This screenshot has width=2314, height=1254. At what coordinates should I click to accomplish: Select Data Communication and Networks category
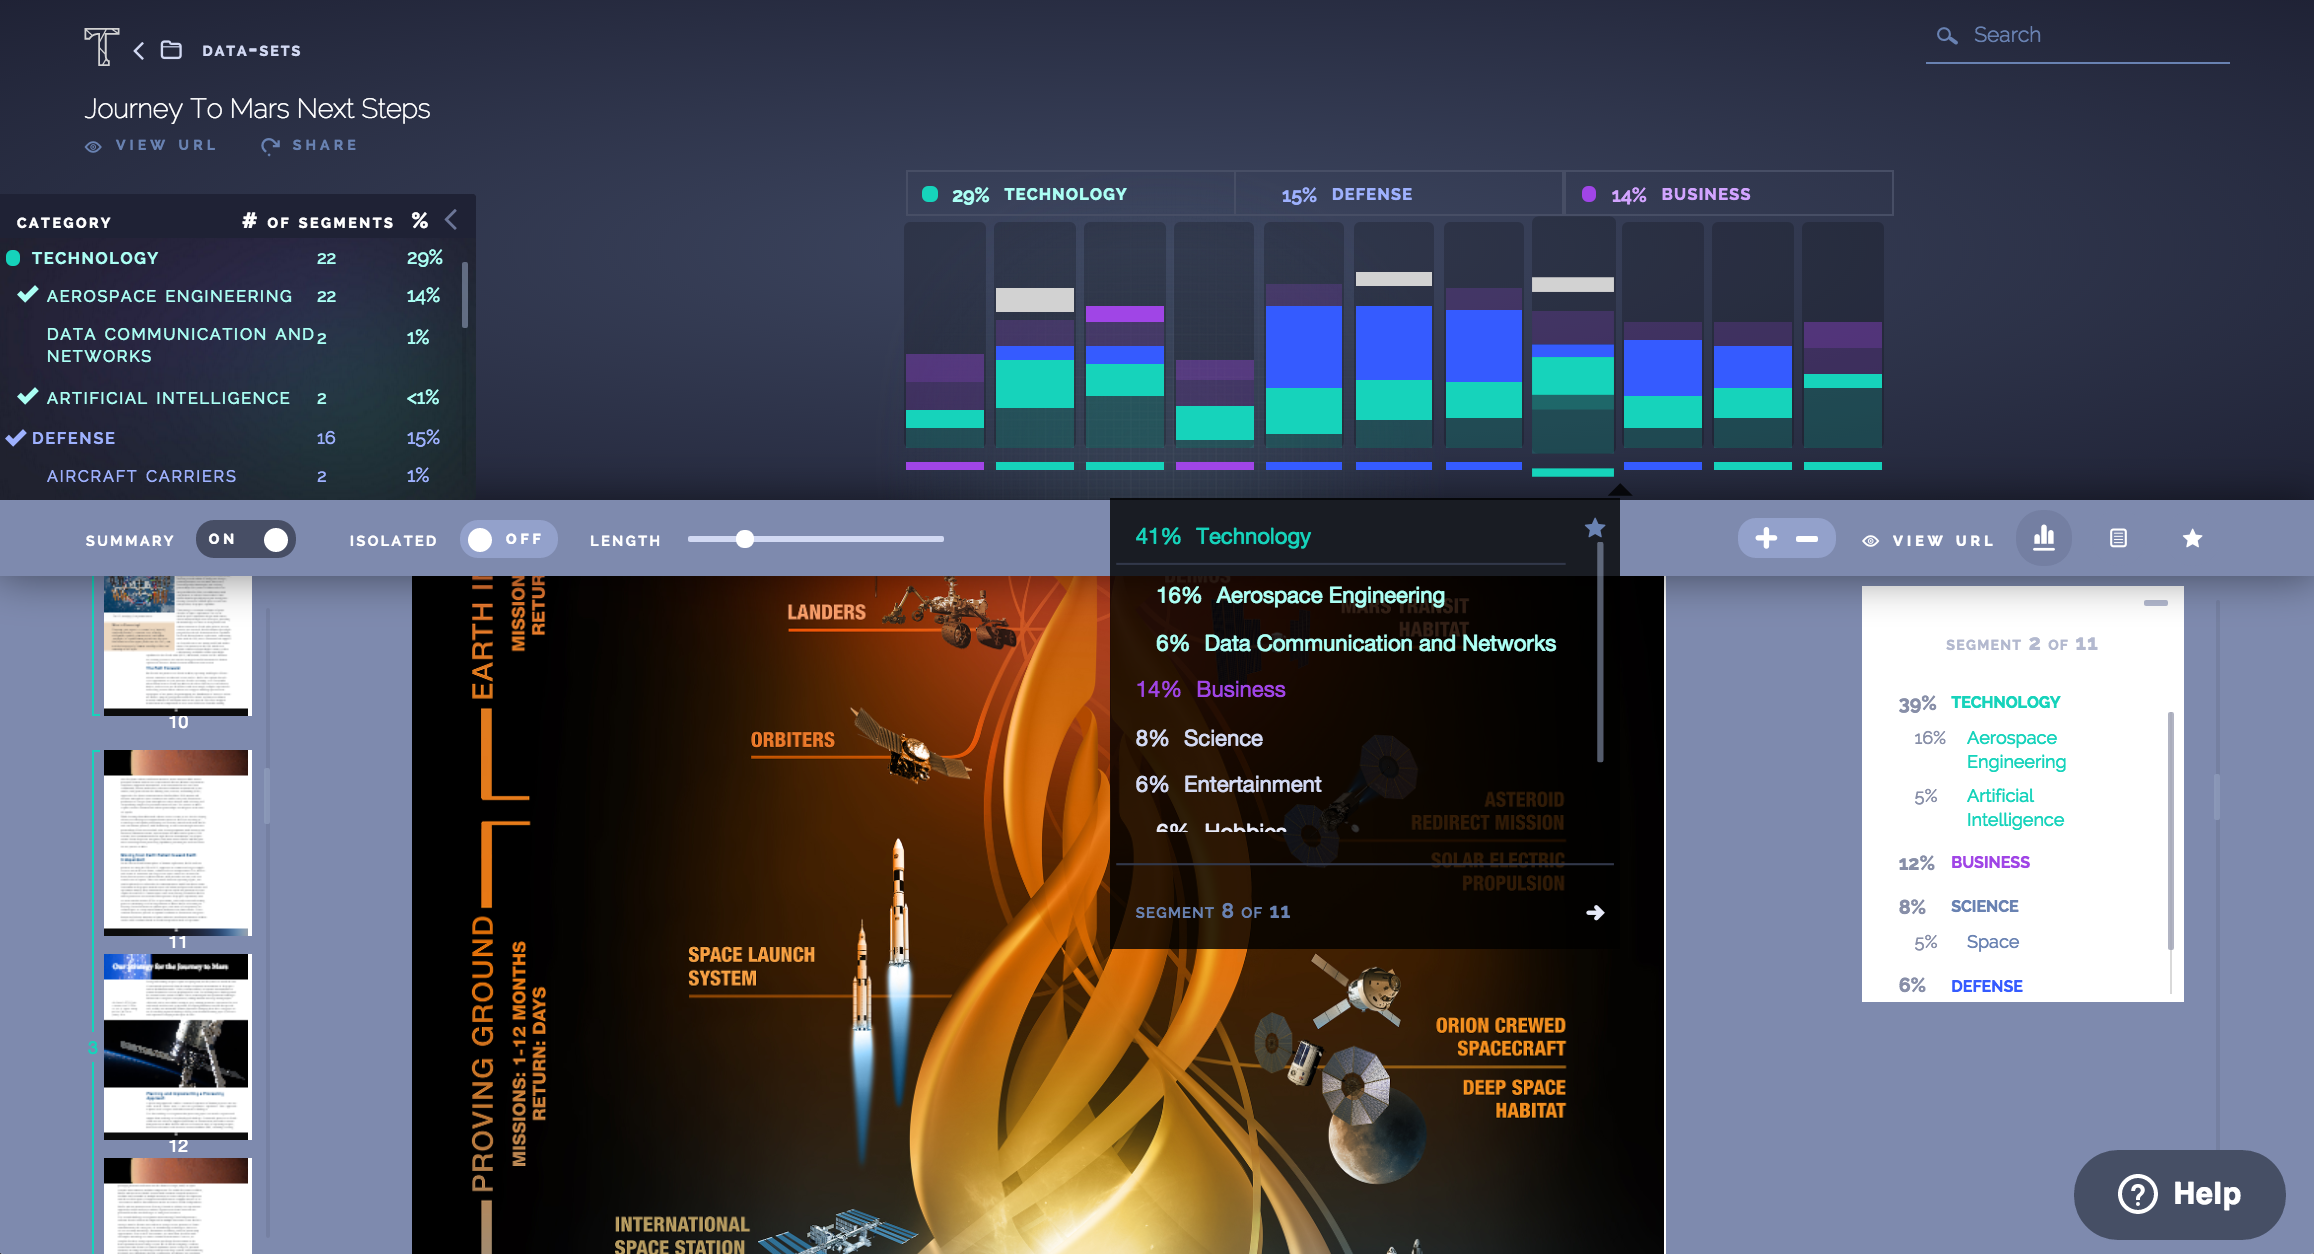[180, 345]
